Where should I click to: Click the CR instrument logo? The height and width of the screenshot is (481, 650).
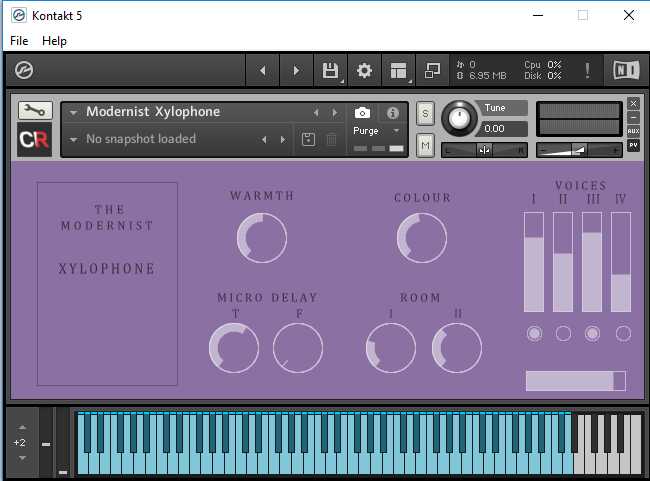[34, 140]
